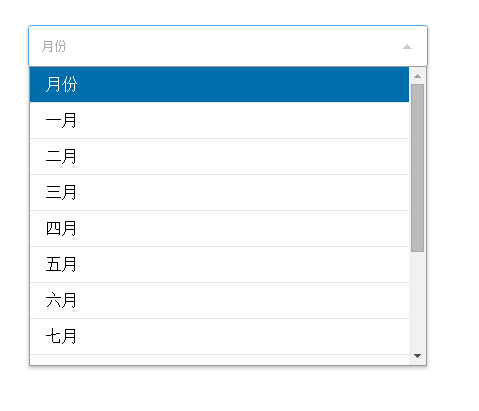Pick the 三月 option
Viewport: 479px width, 411px height.
pos(219,192)
